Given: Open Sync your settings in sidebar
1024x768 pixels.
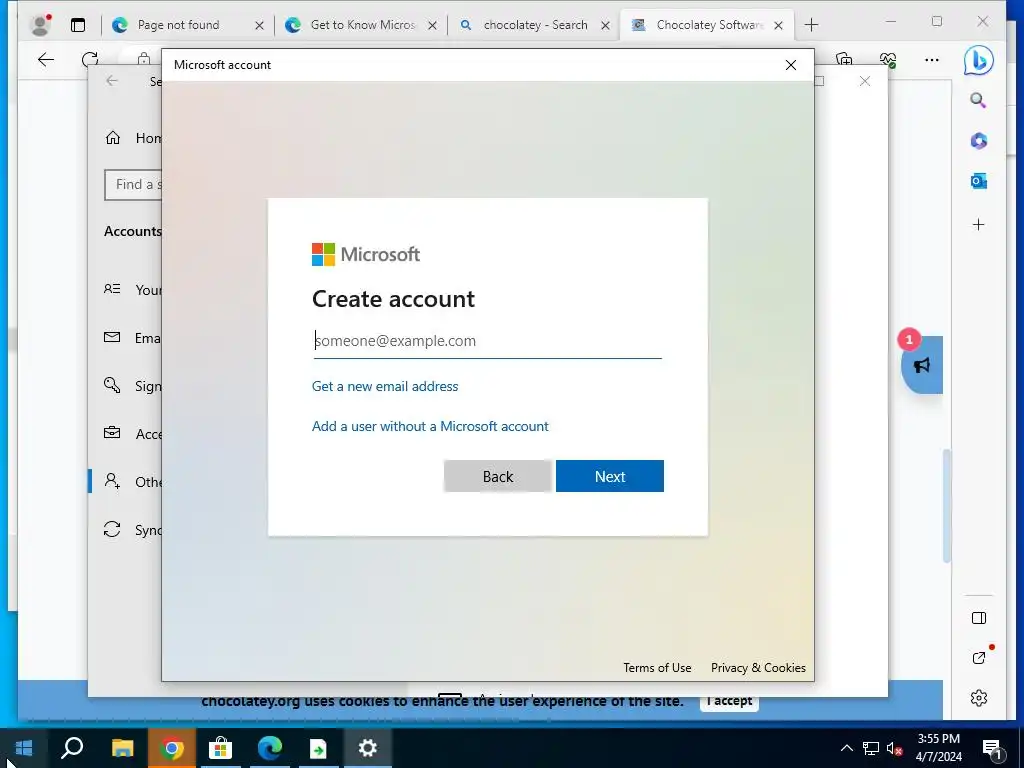Looking at the screenshot, I should pyautogui.click(x=133, y=530).
